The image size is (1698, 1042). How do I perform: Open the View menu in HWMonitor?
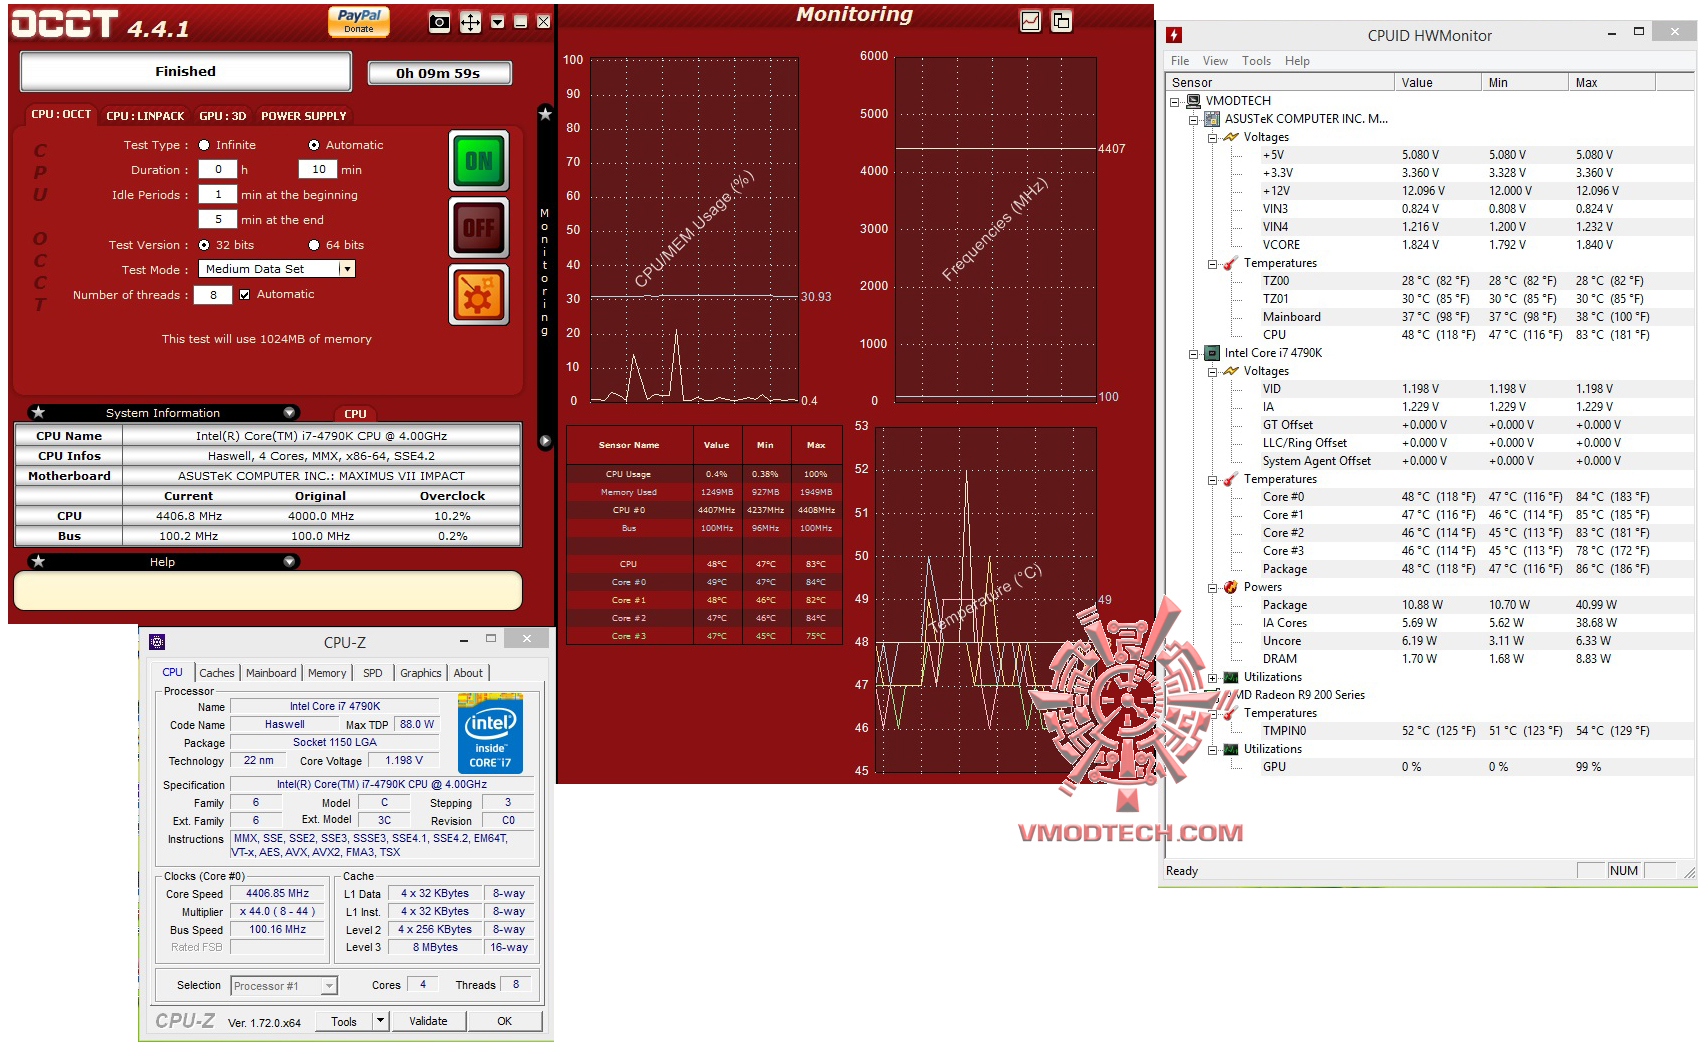click(1215, 61)
